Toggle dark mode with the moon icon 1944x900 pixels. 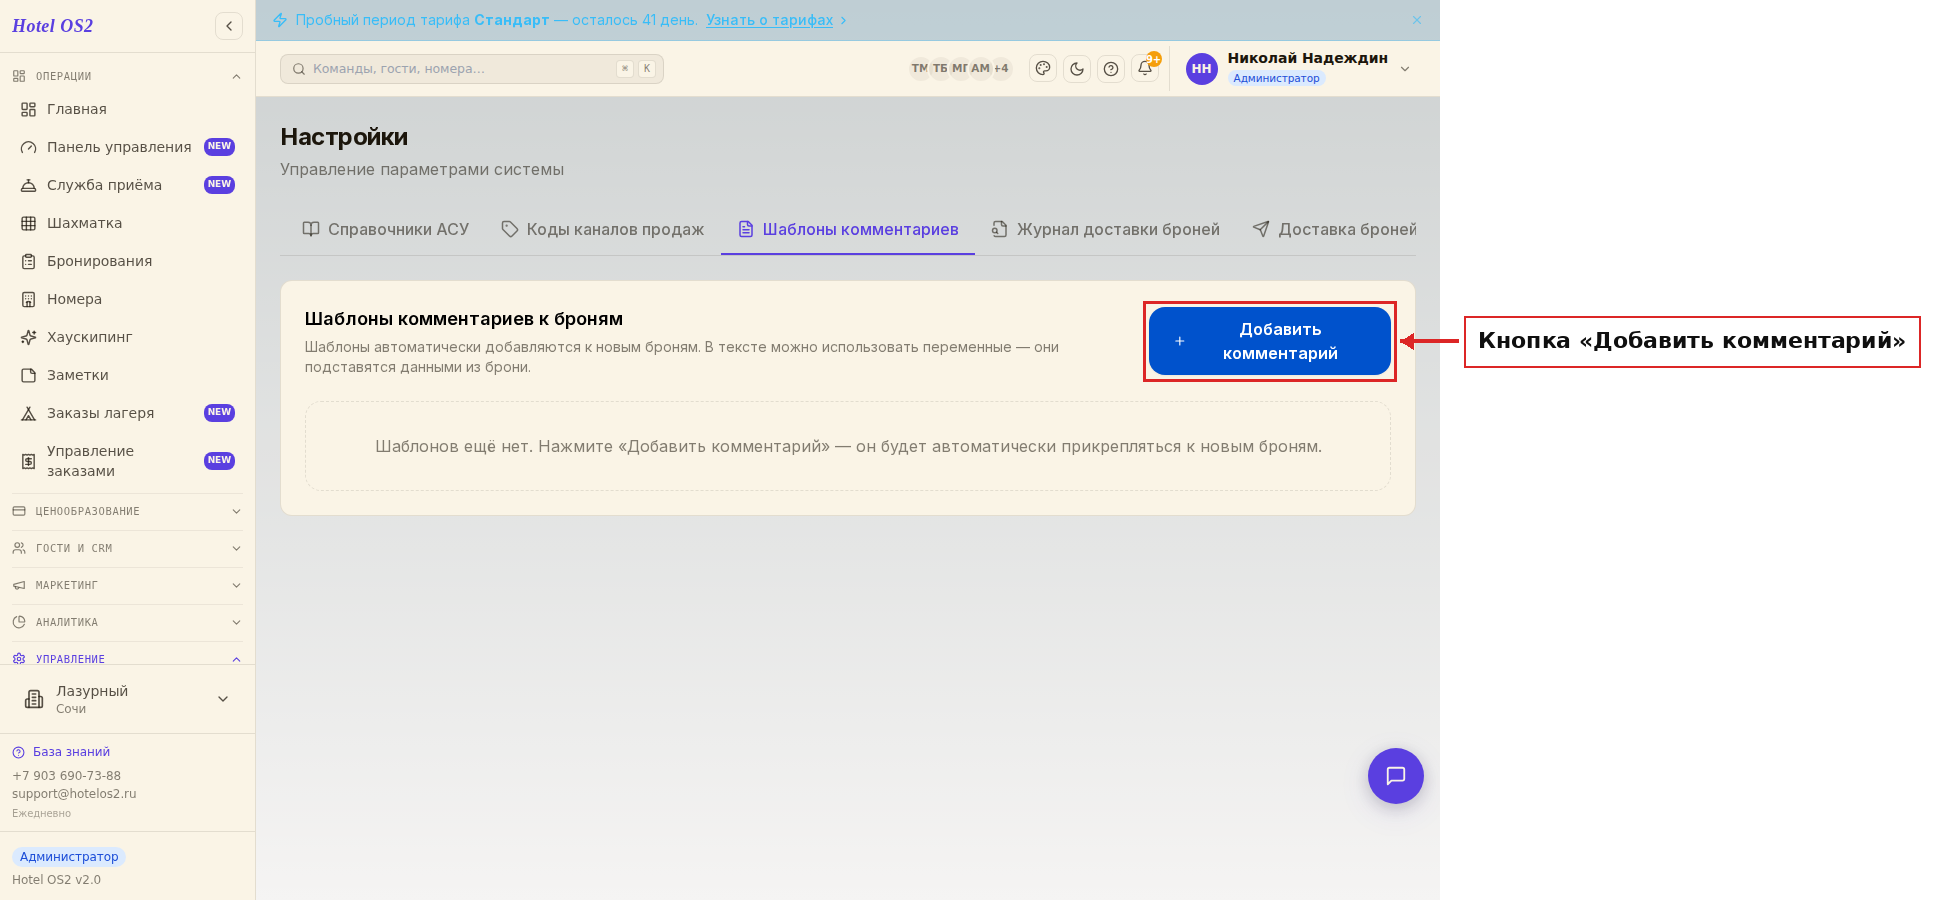coord(1077,69)
